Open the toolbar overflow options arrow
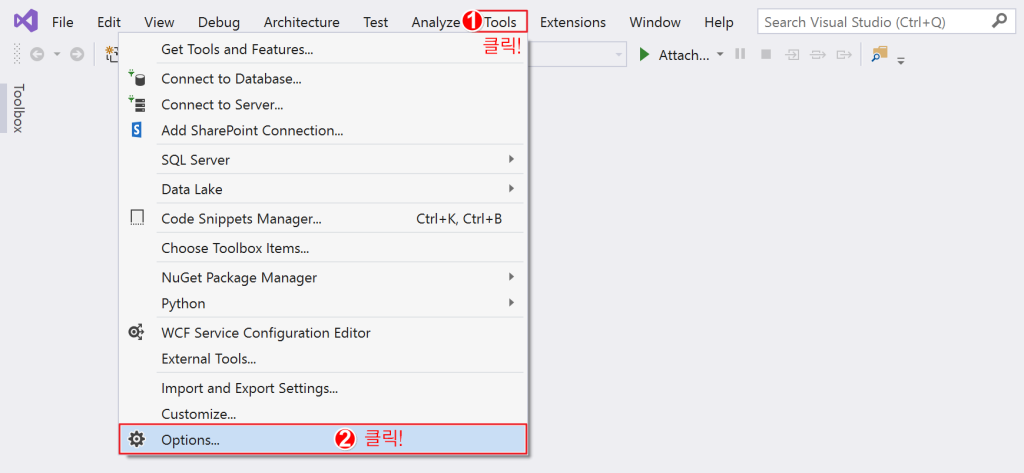The height and width of the screenshot is (473, 1024). (x=901, y=61)
